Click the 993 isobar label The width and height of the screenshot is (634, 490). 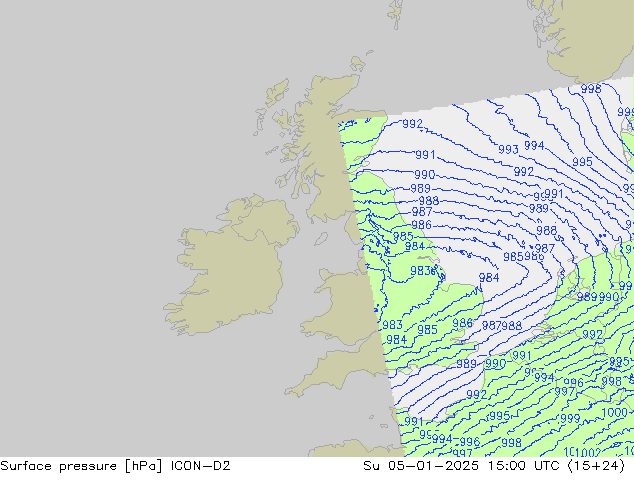(508, 150)
